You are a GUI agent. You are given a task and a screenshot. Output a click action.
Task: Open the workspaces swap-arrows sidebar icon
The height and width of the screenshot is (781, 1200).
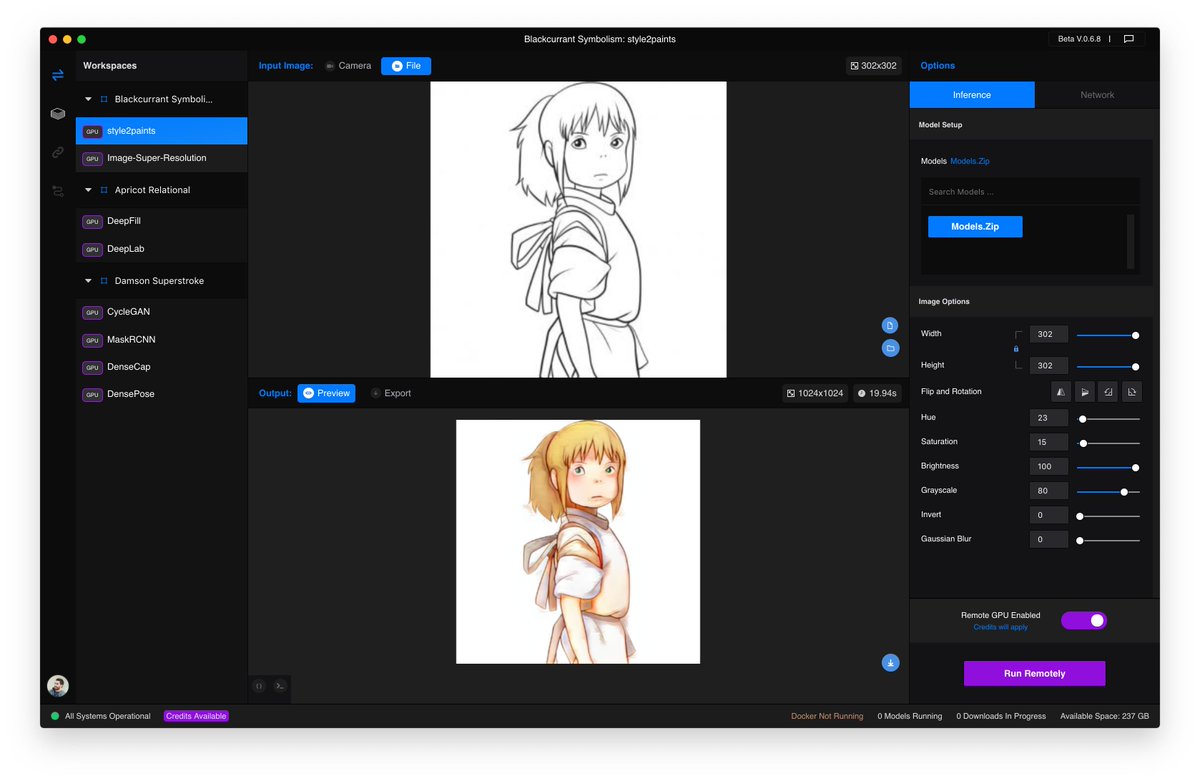(58, 75)
